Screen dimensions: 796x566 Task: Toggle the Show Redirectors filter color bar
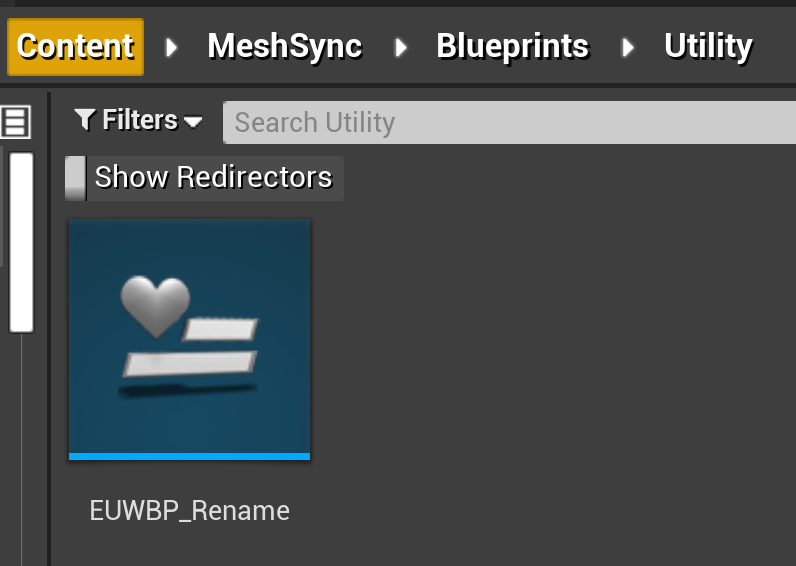pos(75,178)
